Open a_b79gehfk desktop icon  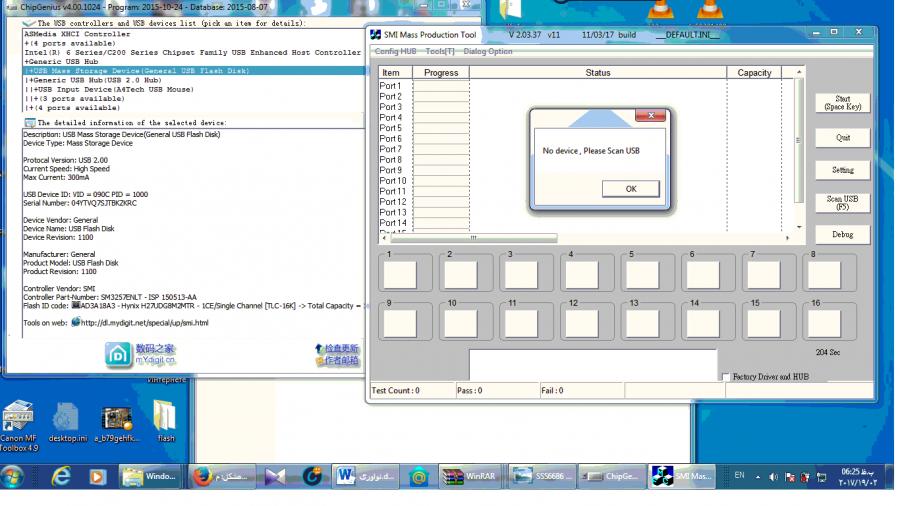coord(117,424)
